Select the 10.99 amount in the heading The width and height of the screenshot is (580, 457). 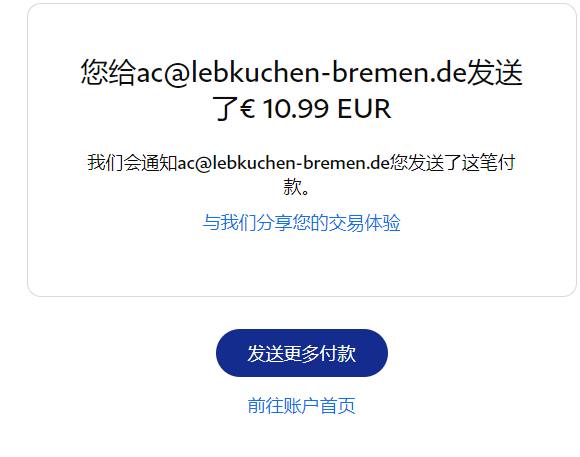(296, 108)
